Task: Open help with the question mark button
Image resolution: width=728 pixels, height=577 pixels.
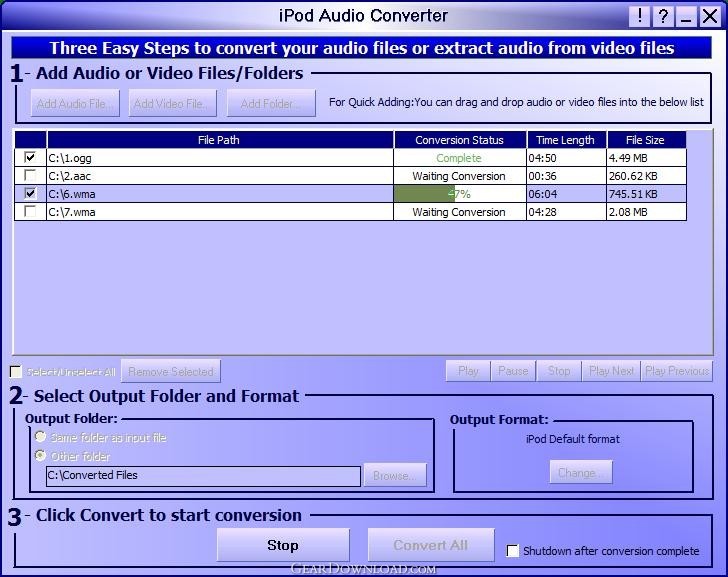Action: click(663, 17)
